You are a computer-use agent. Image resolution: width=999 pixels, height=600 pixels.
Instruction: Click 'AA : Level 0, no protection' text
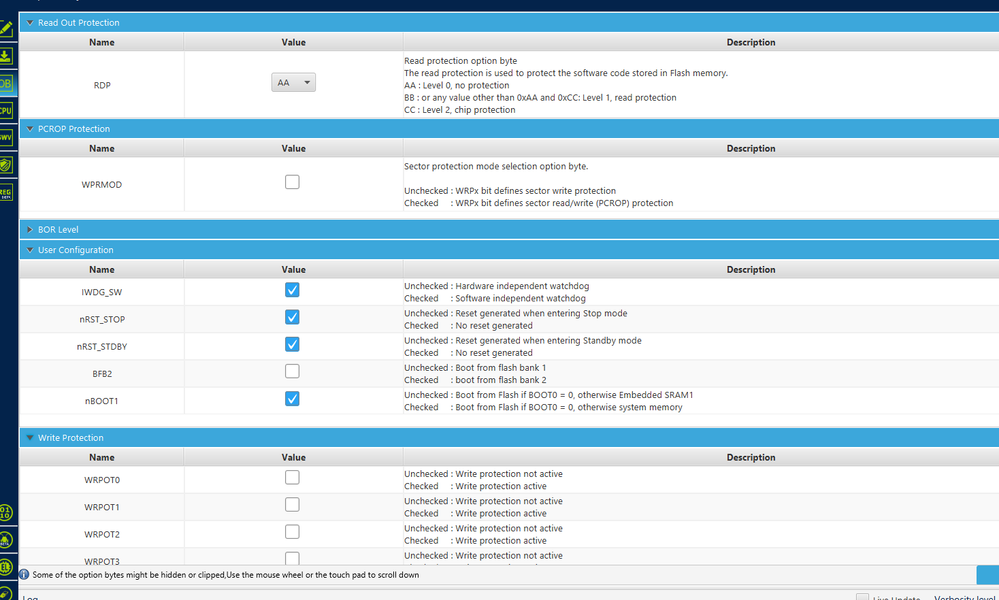(457, 85)
